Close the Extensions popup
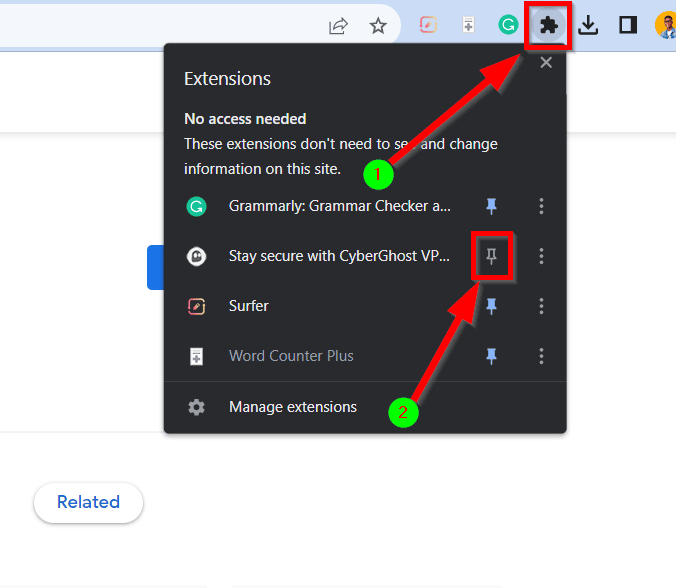Screen dimensions: 676x588 pyautogui.click(x=546, y=63)
